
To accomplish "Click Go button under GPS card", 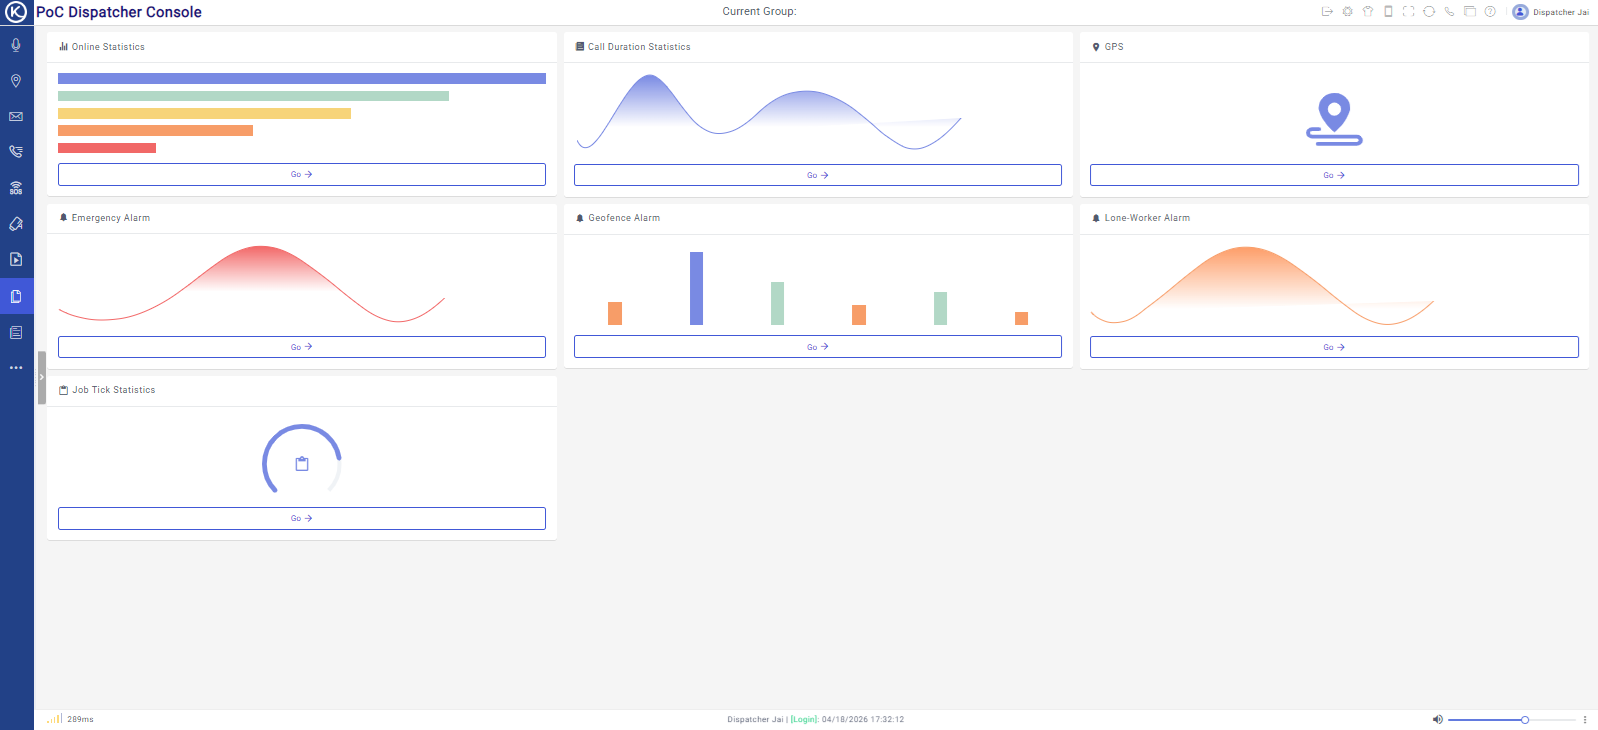I will tap(1334, 175).
